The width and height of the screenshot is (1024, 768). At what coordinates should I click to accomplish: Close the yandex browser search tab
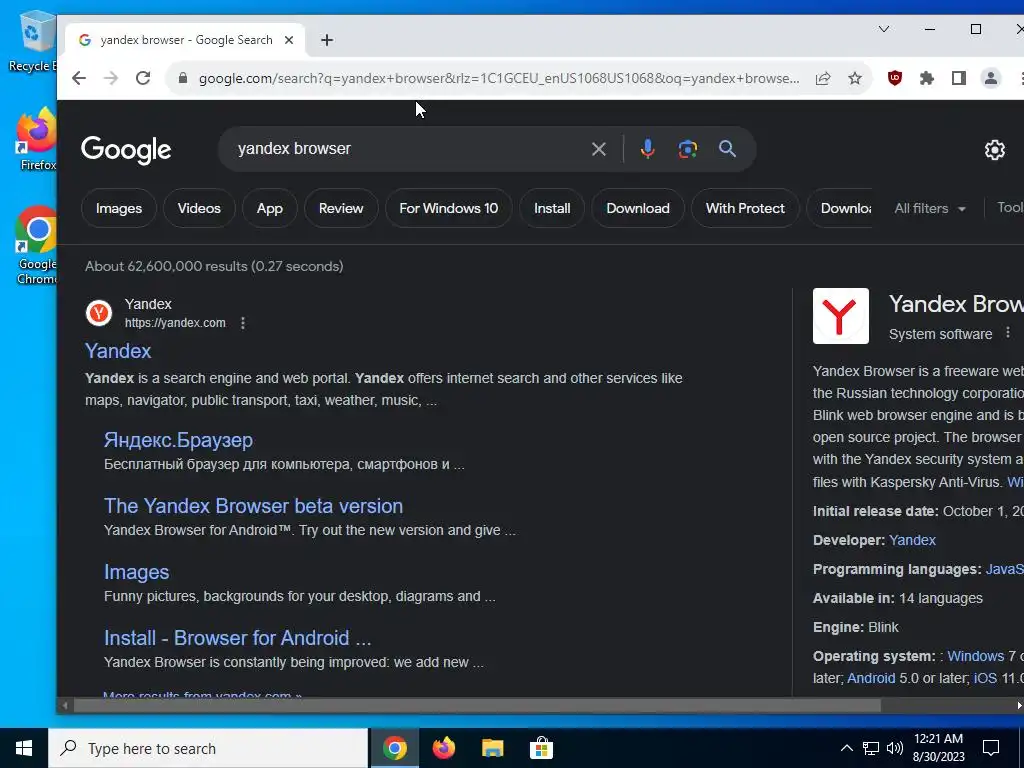pyautogui.click(x=289, y=40)
